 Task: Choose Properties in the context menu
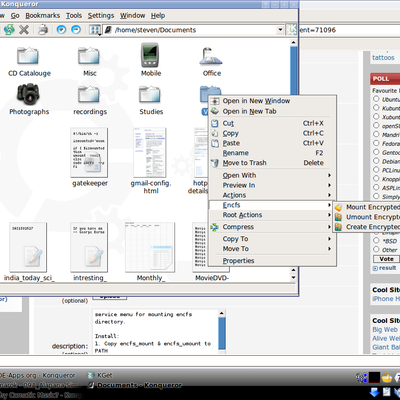[x=272, y=261]
